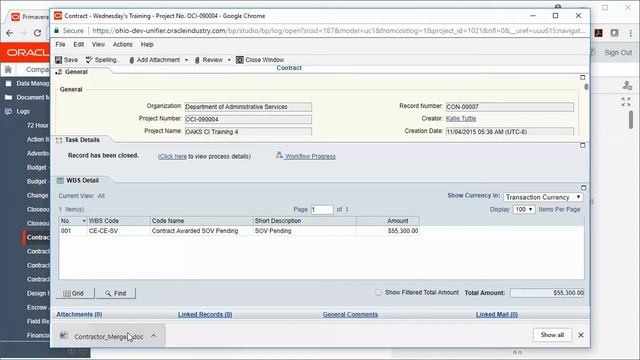
Task: Collapse the Task Details section panel
Action: pos(582,145)
